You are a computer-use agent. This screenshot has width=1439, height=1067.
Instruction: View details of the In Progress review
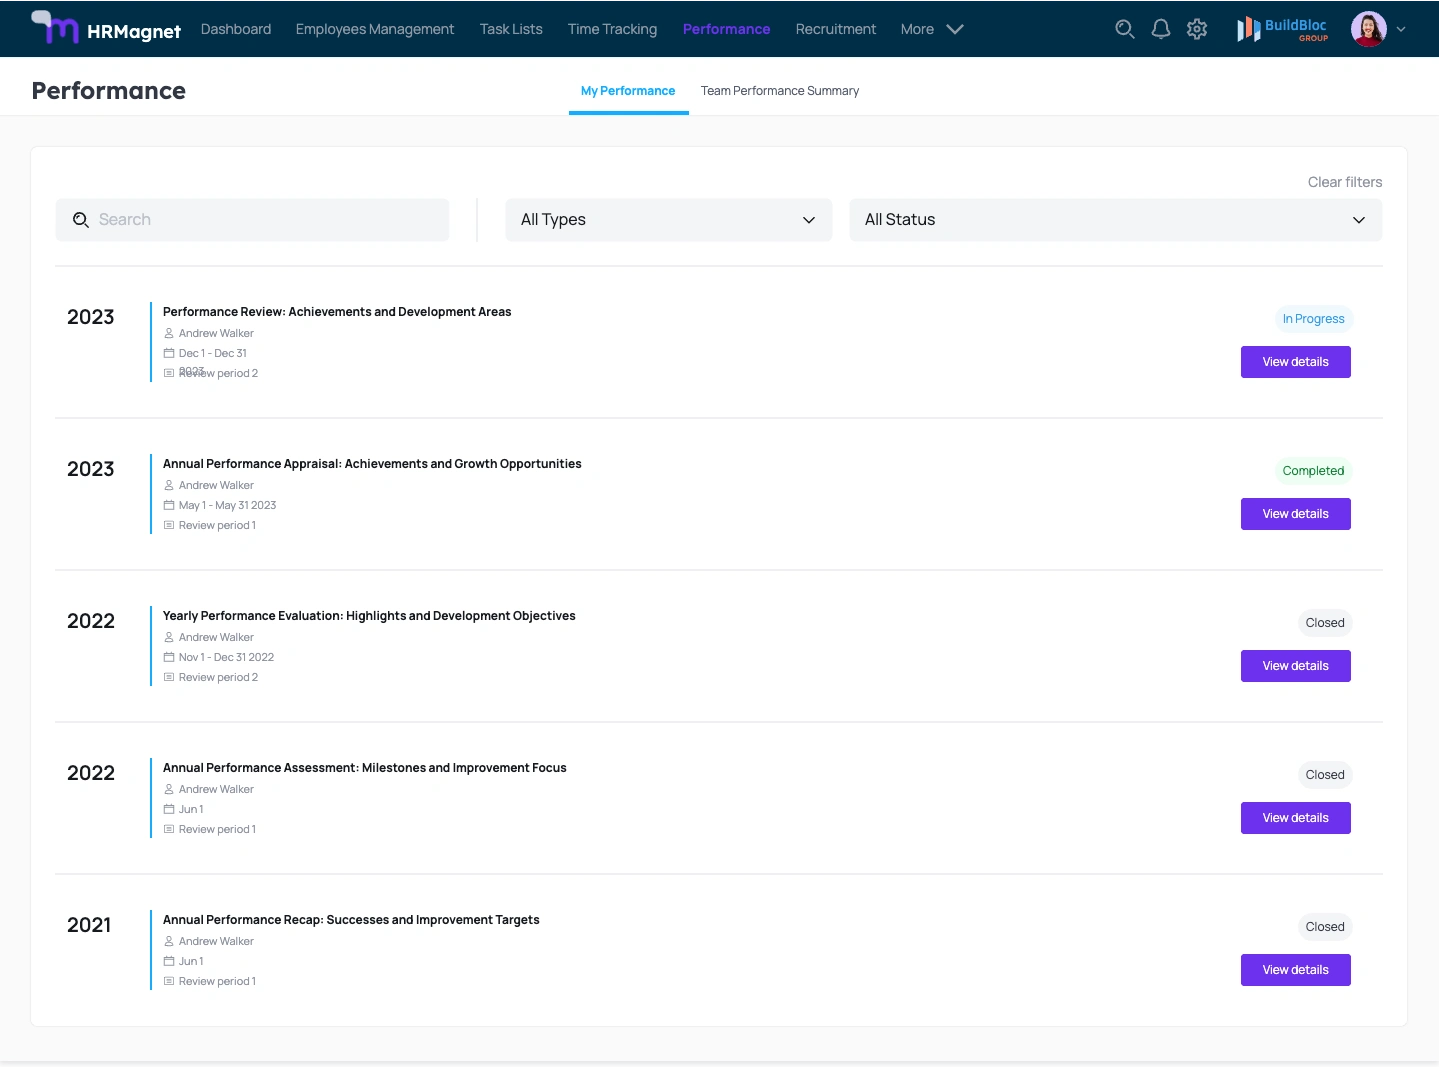coord(1296,362)
